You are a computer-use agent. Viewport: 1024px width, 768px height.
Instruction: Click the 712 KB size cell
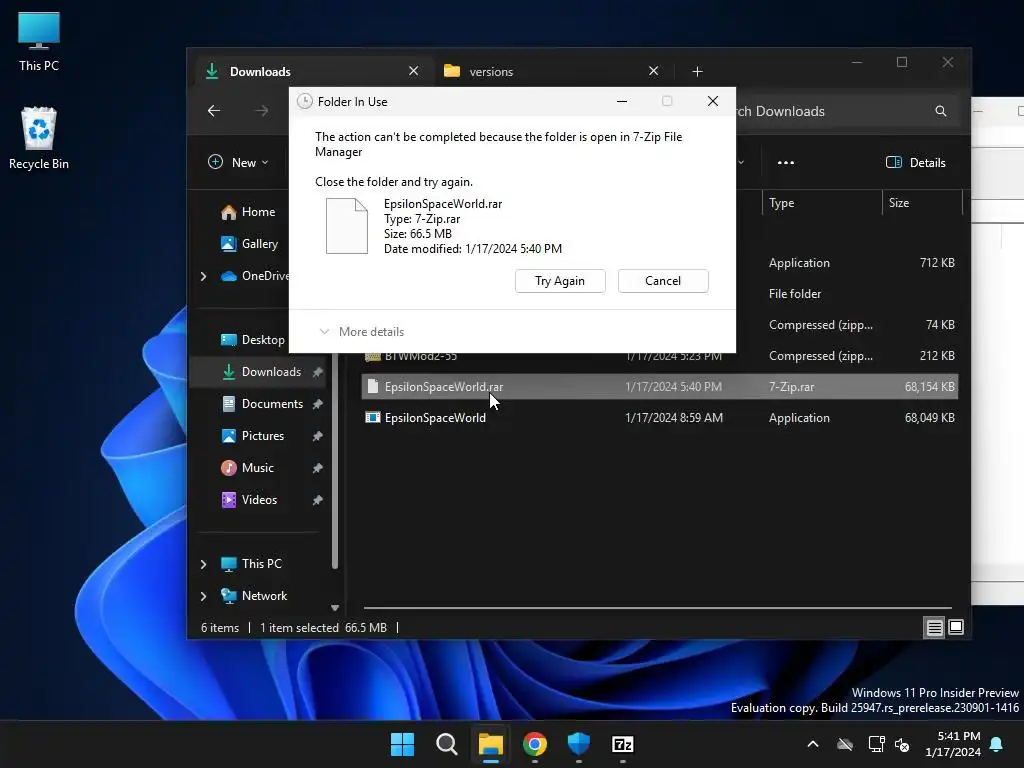pos(937,263)
